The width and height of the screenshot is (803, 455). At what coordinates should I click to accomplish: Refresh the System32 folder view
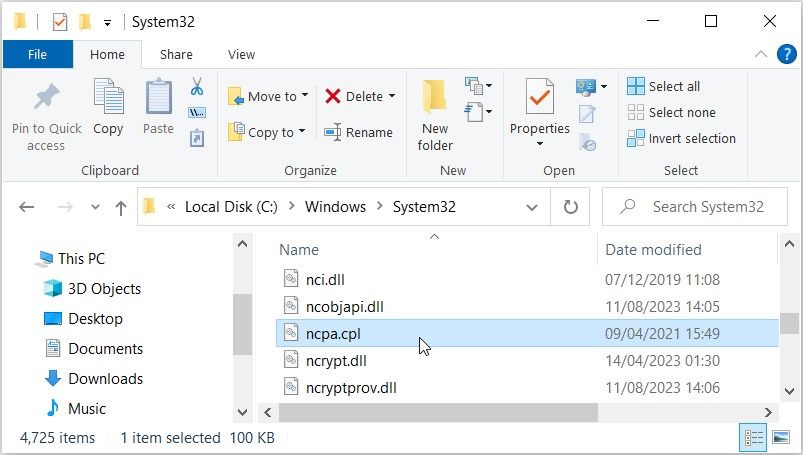tap(570, 207)
